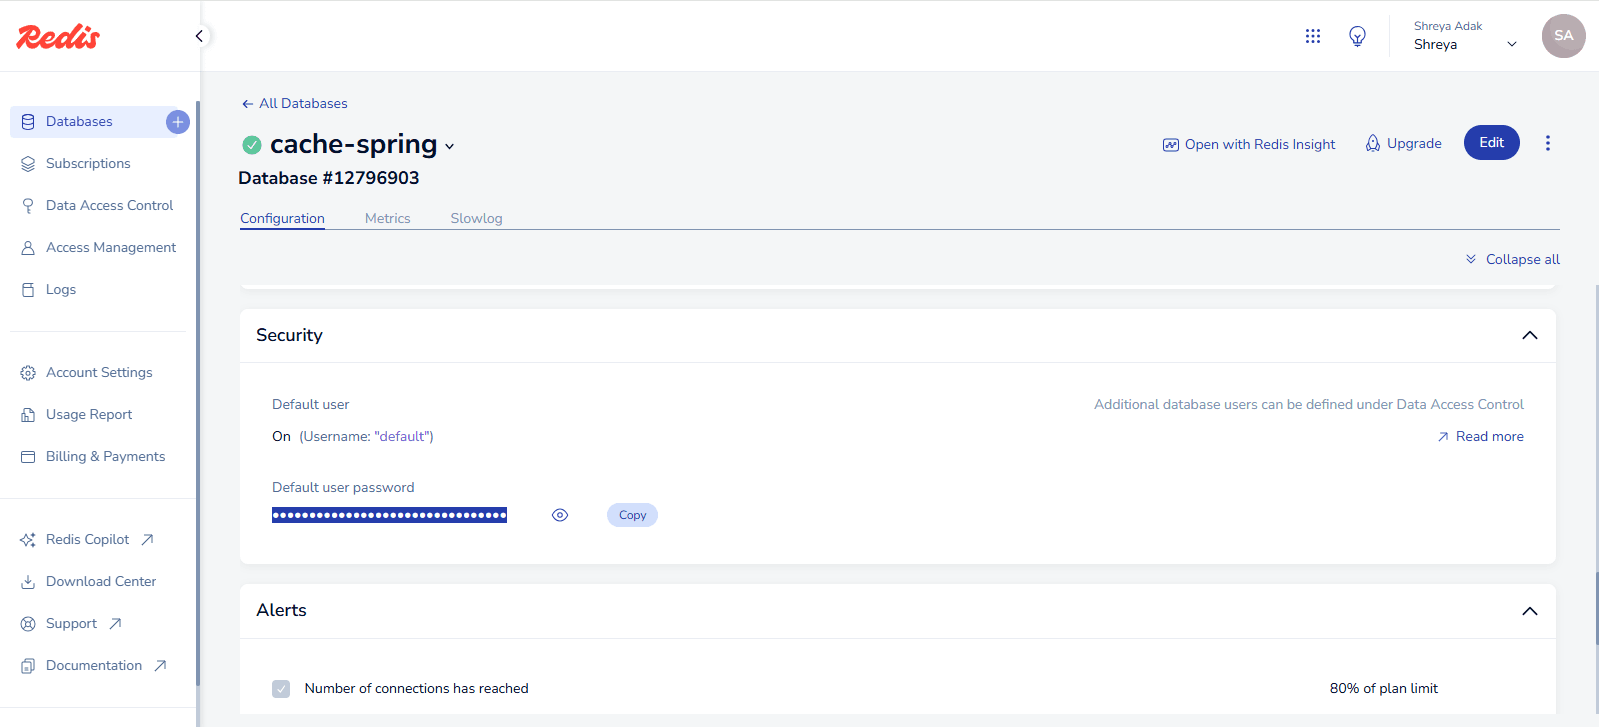Open the apps grid icon

click(x=1313, y=36)
